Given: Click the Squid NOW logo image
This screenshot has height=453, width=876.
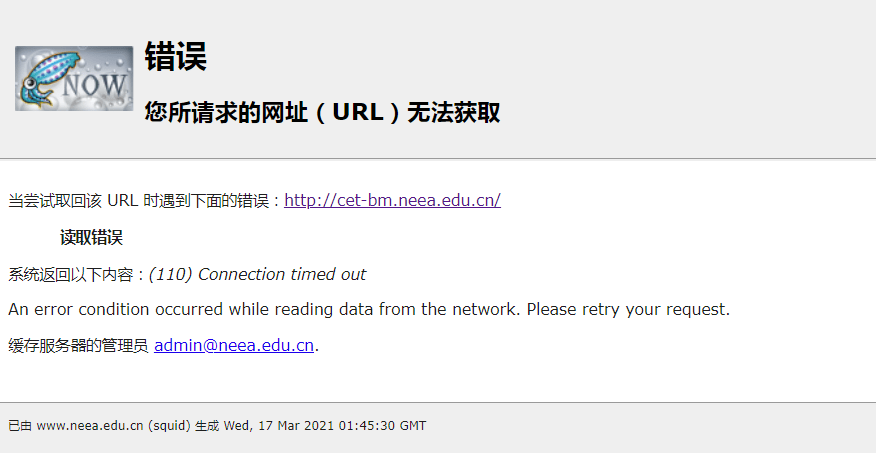Looking at the screenshot, I should (x=74, y=78).
